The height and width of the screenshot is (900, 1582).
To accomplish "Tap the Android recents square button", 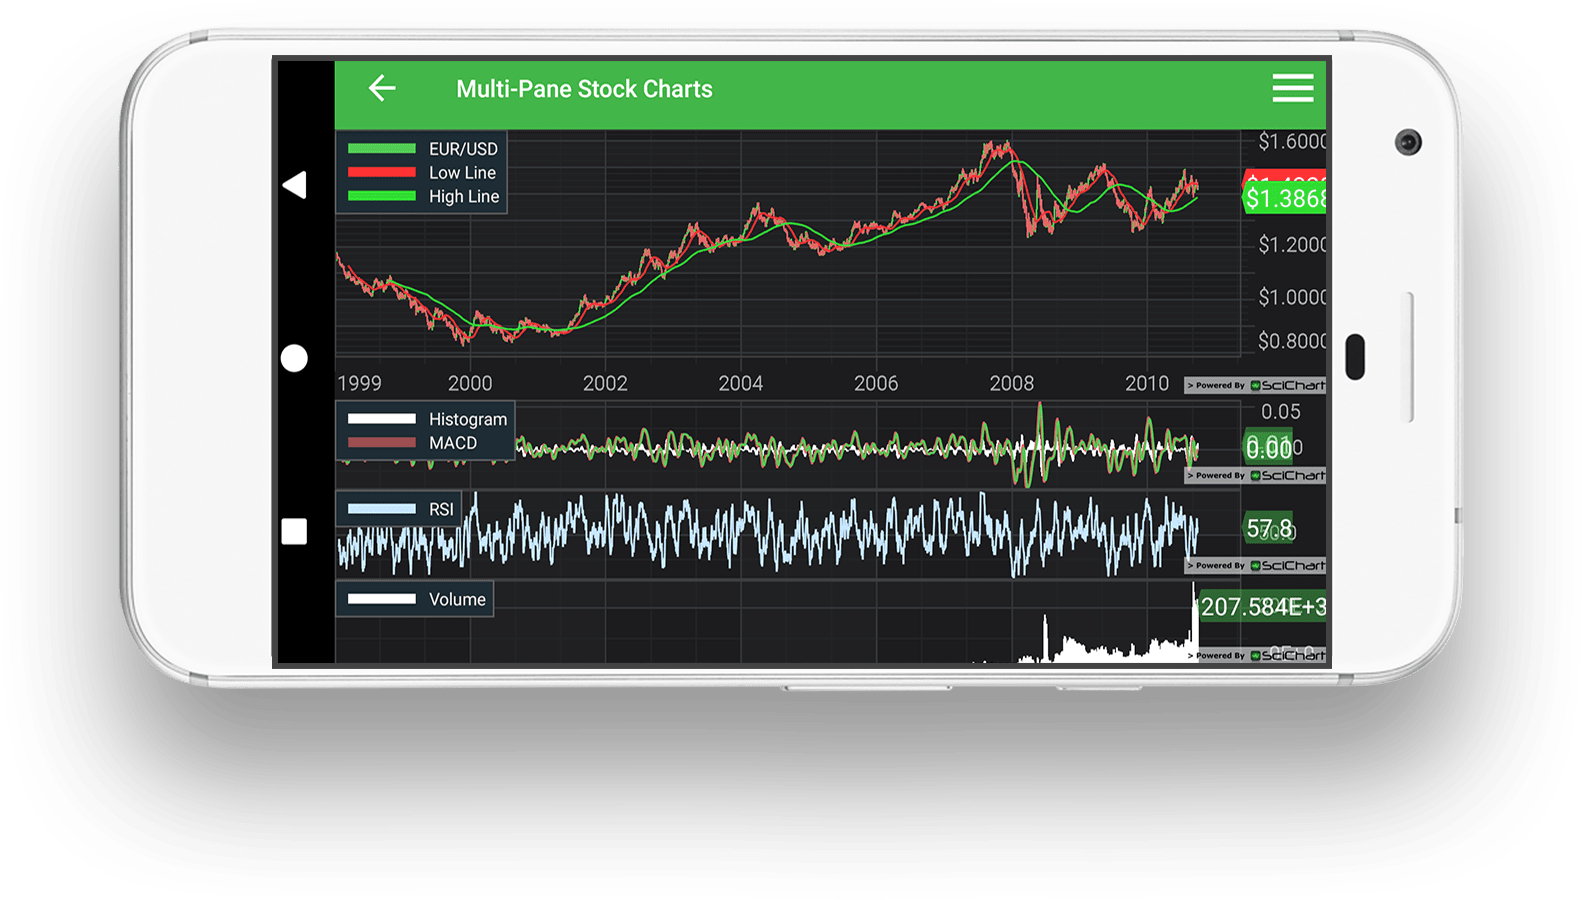I will [294, 531].
